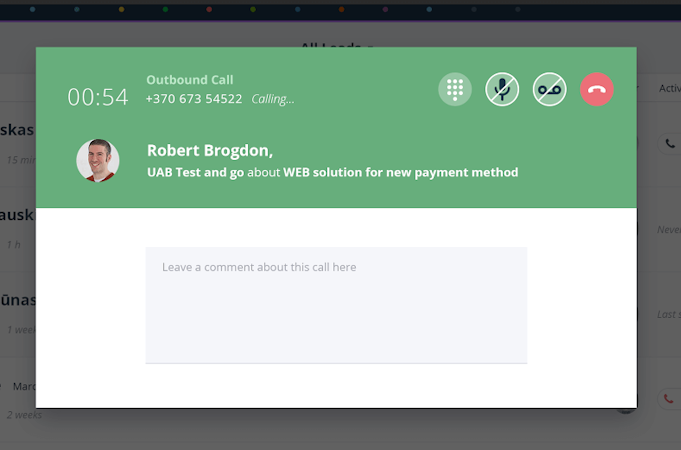This screenshot has height=450, width=681.
Task: Click the Outbound Call label
Action: [190, 80]
